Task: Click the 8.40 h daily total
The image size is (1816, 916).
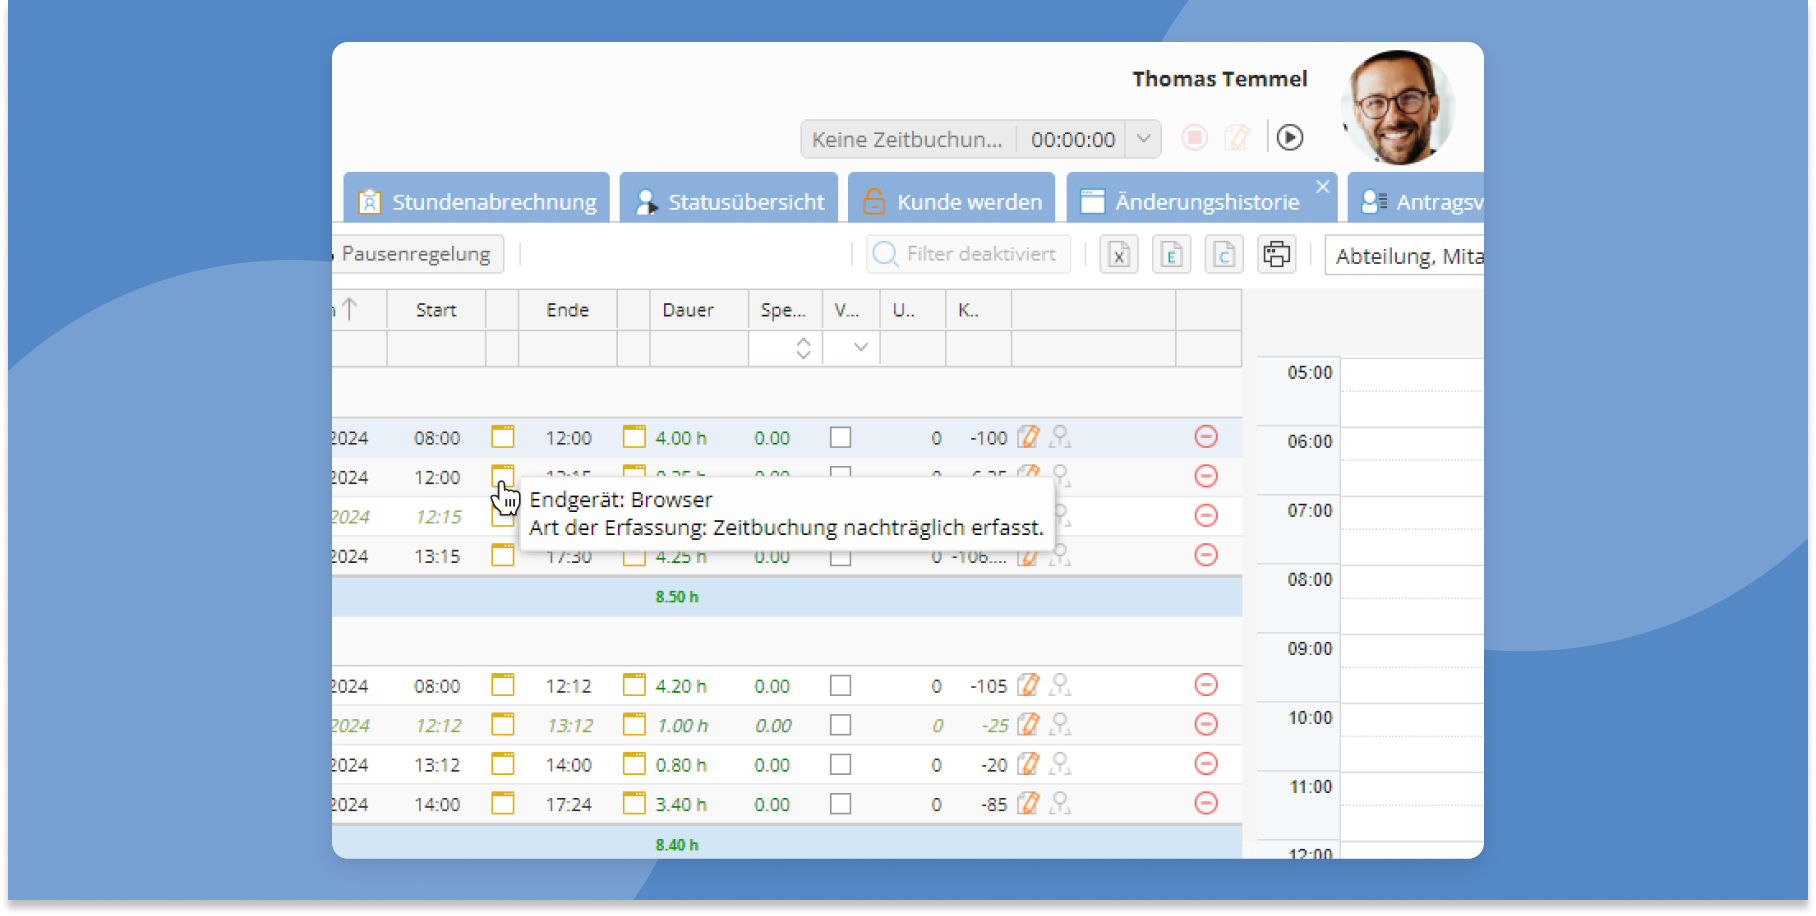Action: (677, 845)
